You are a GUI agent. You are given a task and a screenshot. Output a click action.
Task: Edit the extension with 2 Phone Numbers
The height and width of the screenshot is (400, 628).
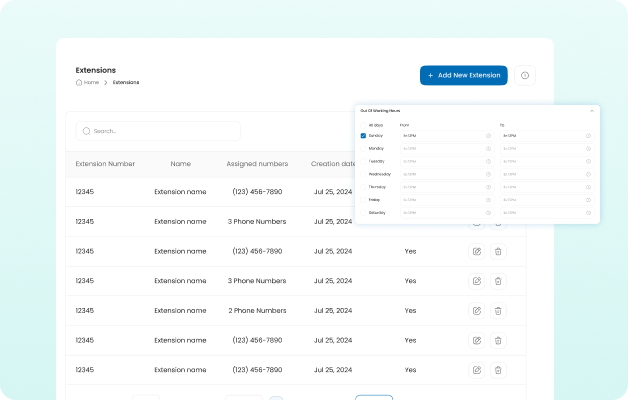476,311
